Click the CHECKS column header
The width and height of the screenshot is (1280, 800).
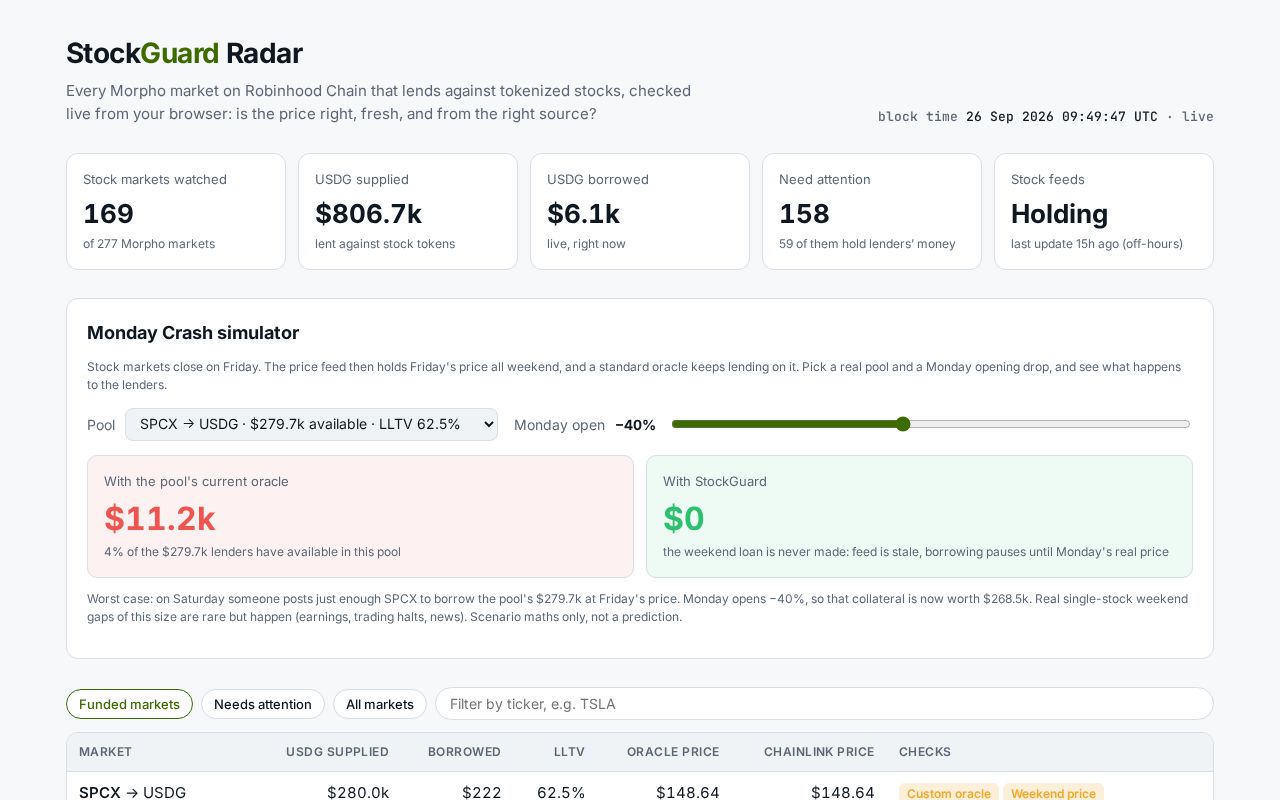(925, 752)
